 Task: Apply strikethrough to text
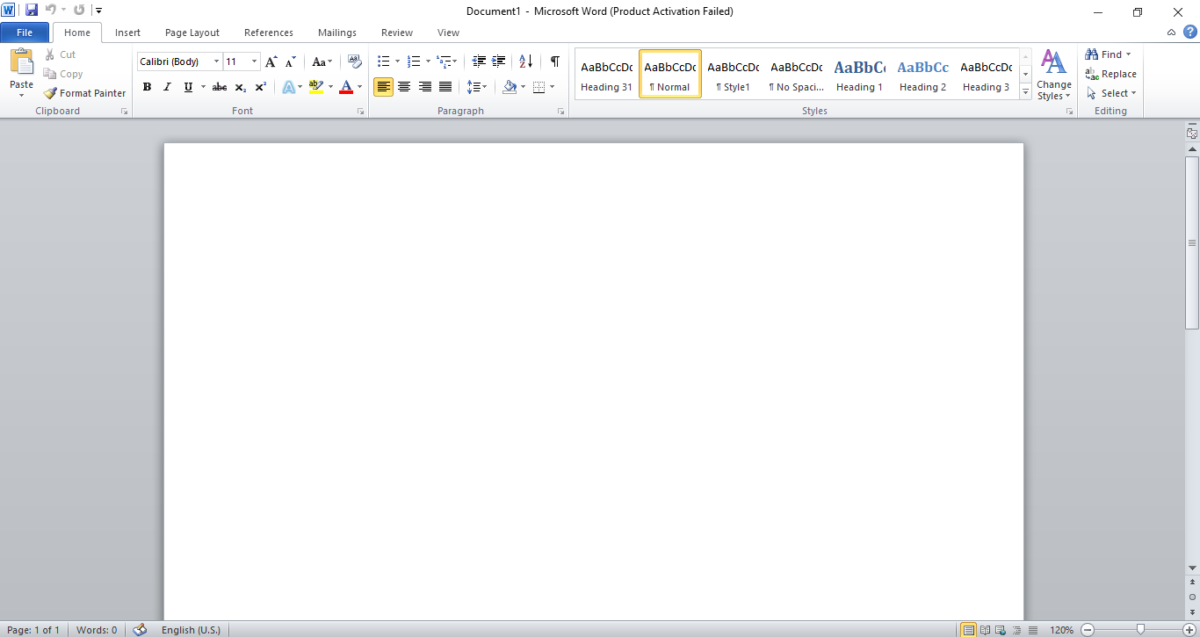point(219,87)
